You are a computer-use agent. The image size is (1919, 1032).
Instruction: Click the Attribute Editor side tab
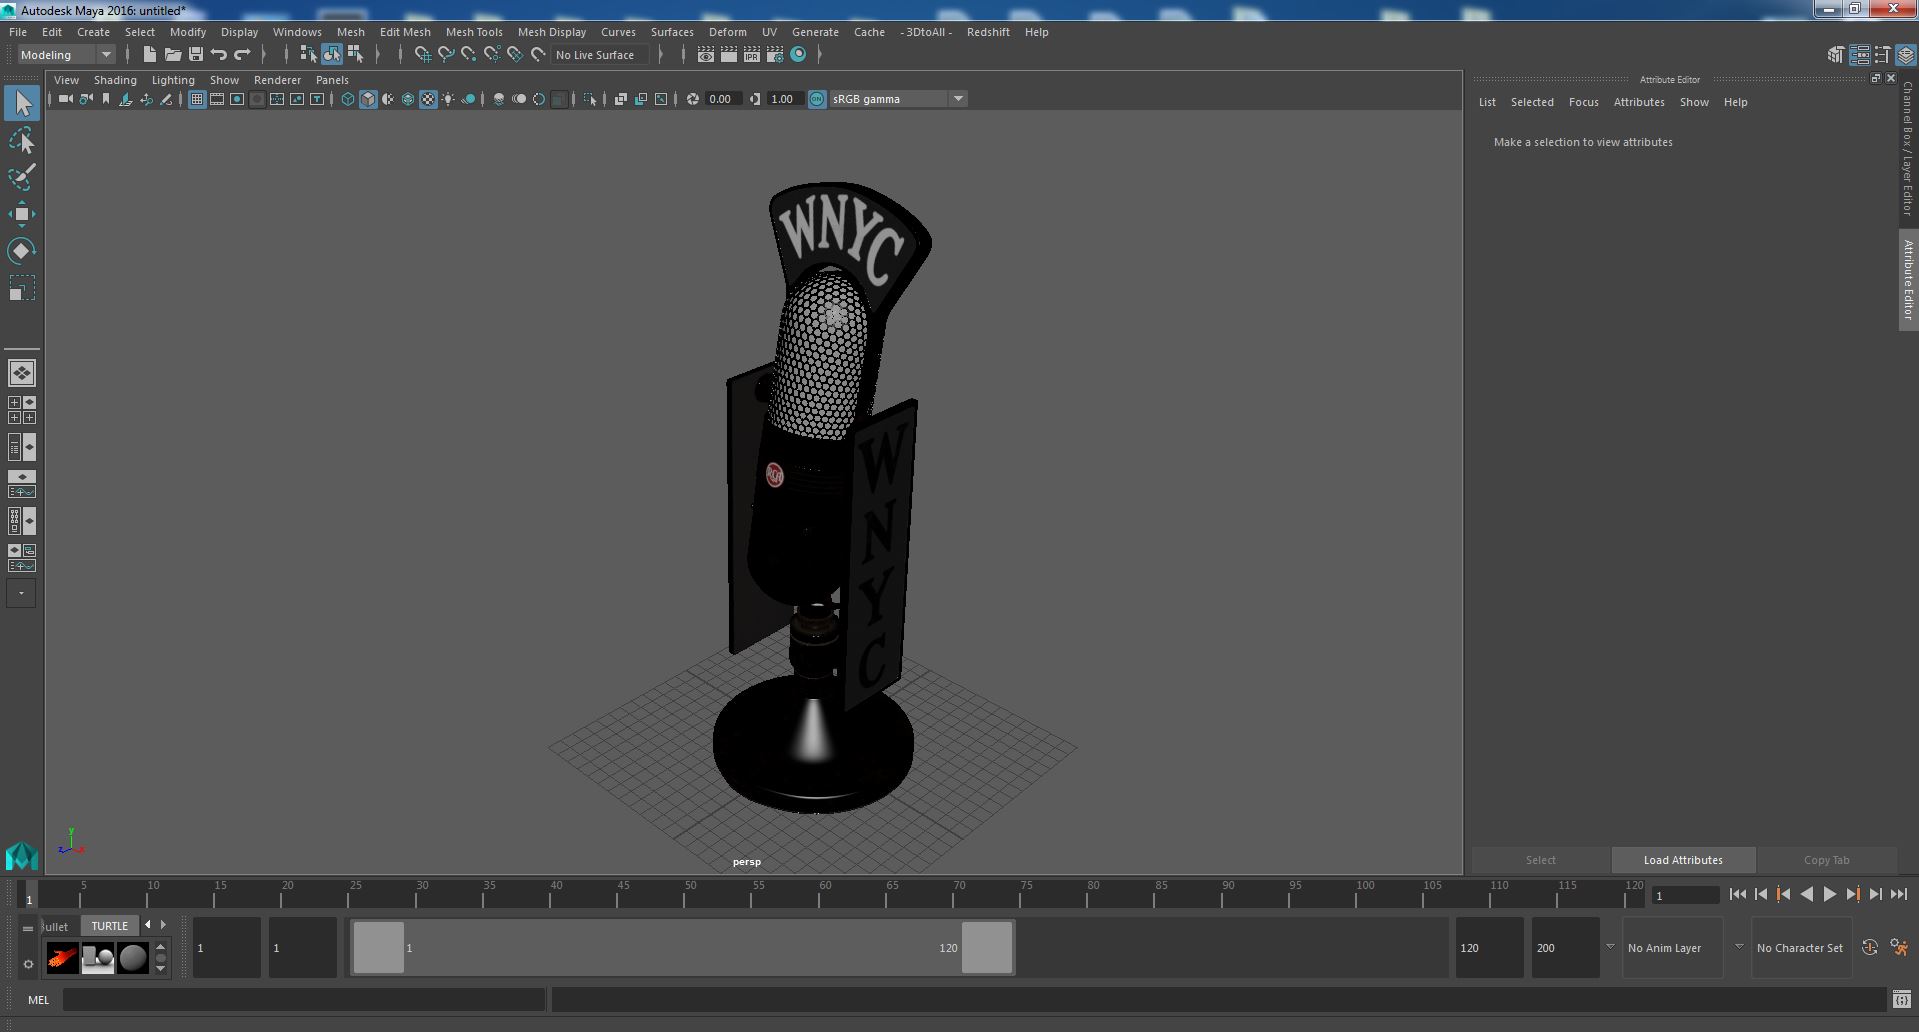pyautogui.click(x=1908, y=280)
